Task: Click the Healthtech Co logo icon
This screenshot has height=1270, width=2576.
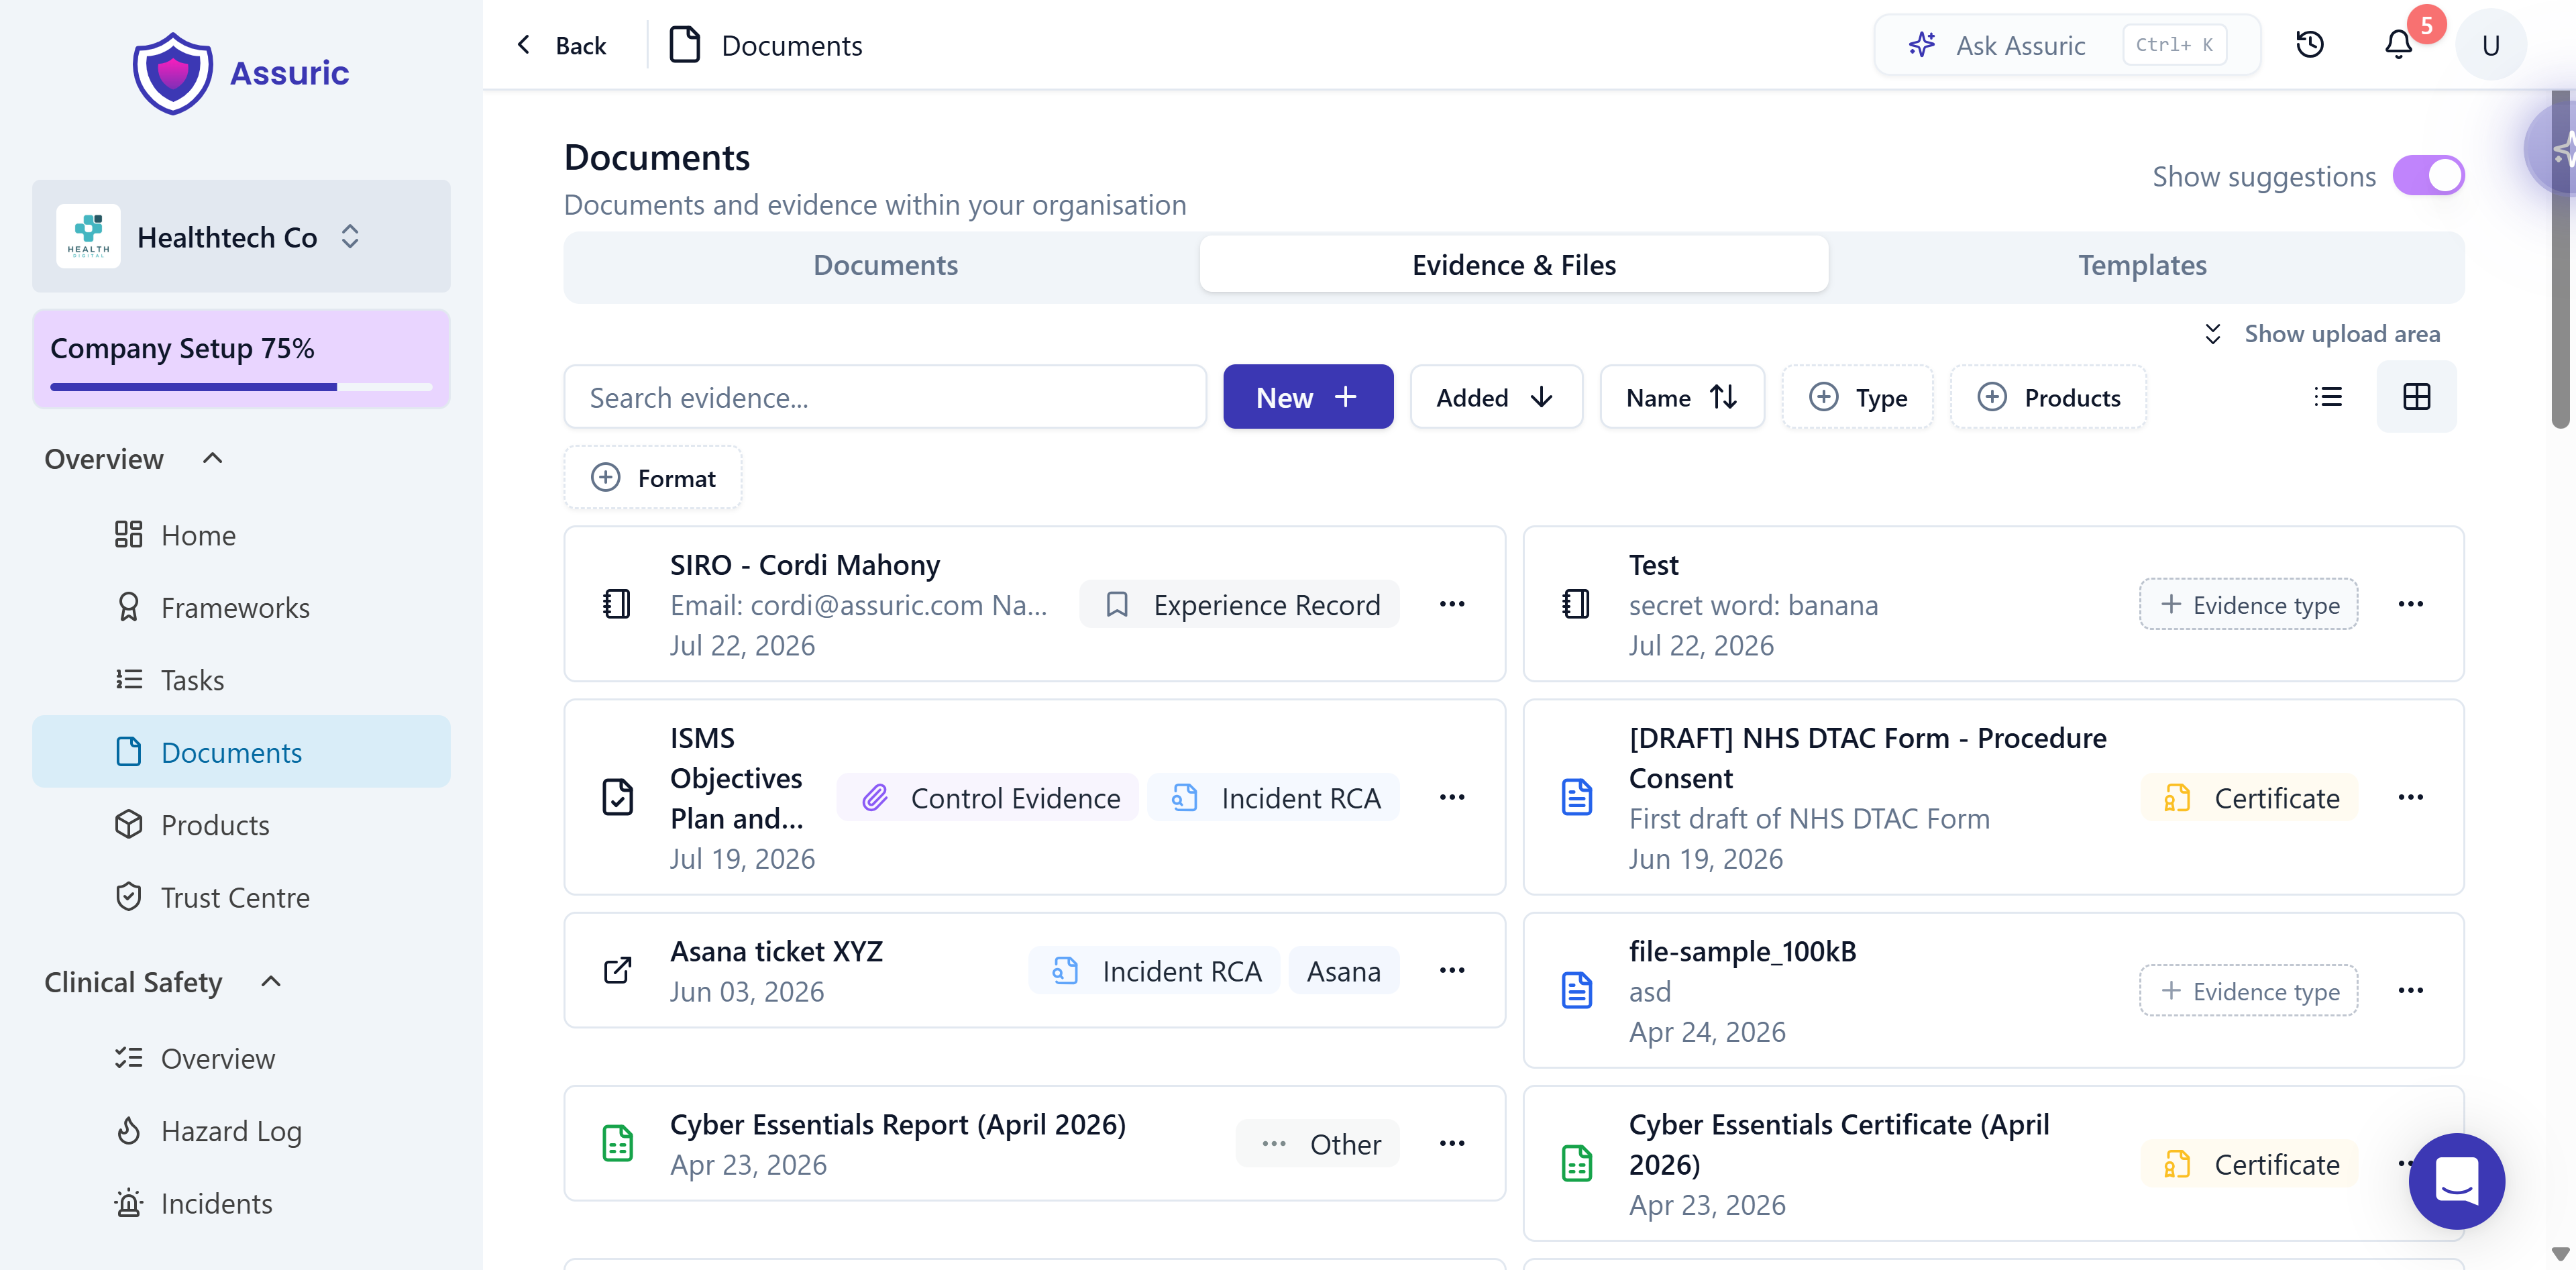Action: [x=88, y=236]
